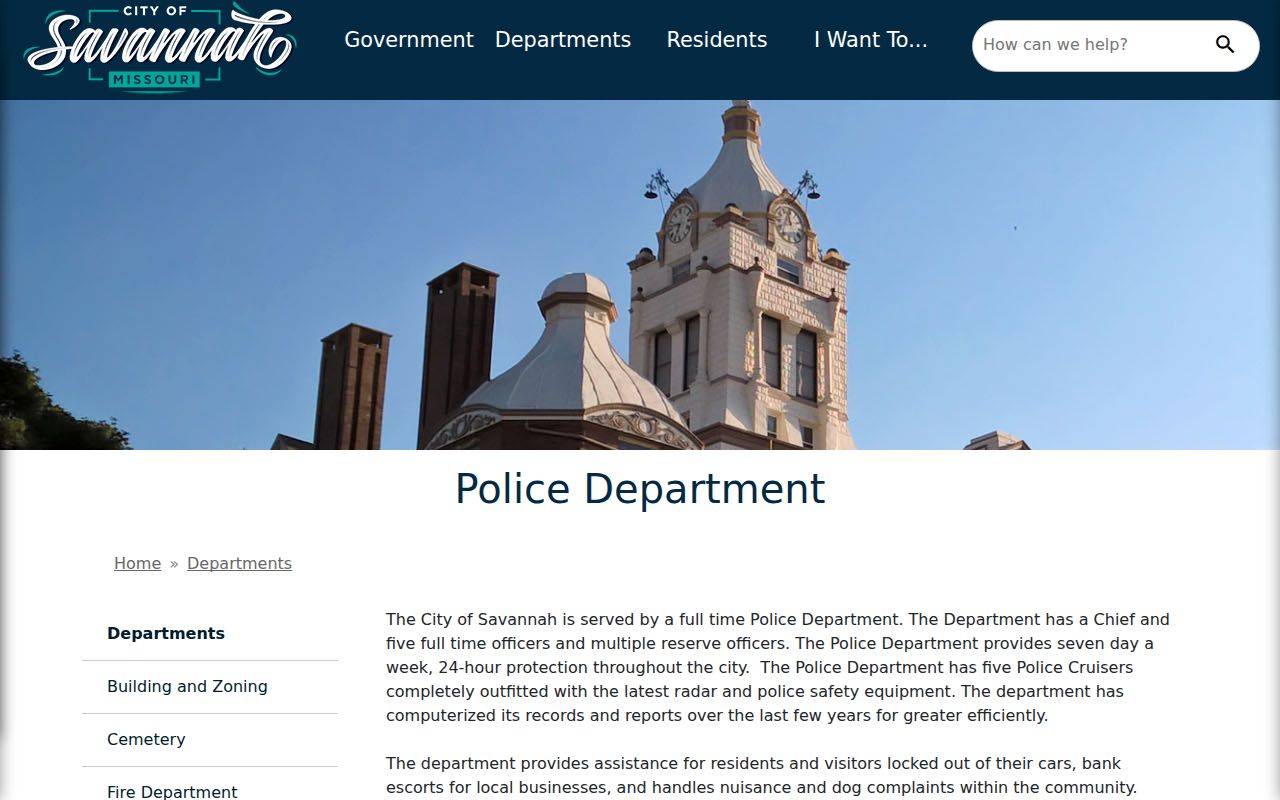This screenshot has width=1280, height=800.
Task: Follow the Departments breadcrumb link
Action: pyautogui.click(x=239, y=563)
